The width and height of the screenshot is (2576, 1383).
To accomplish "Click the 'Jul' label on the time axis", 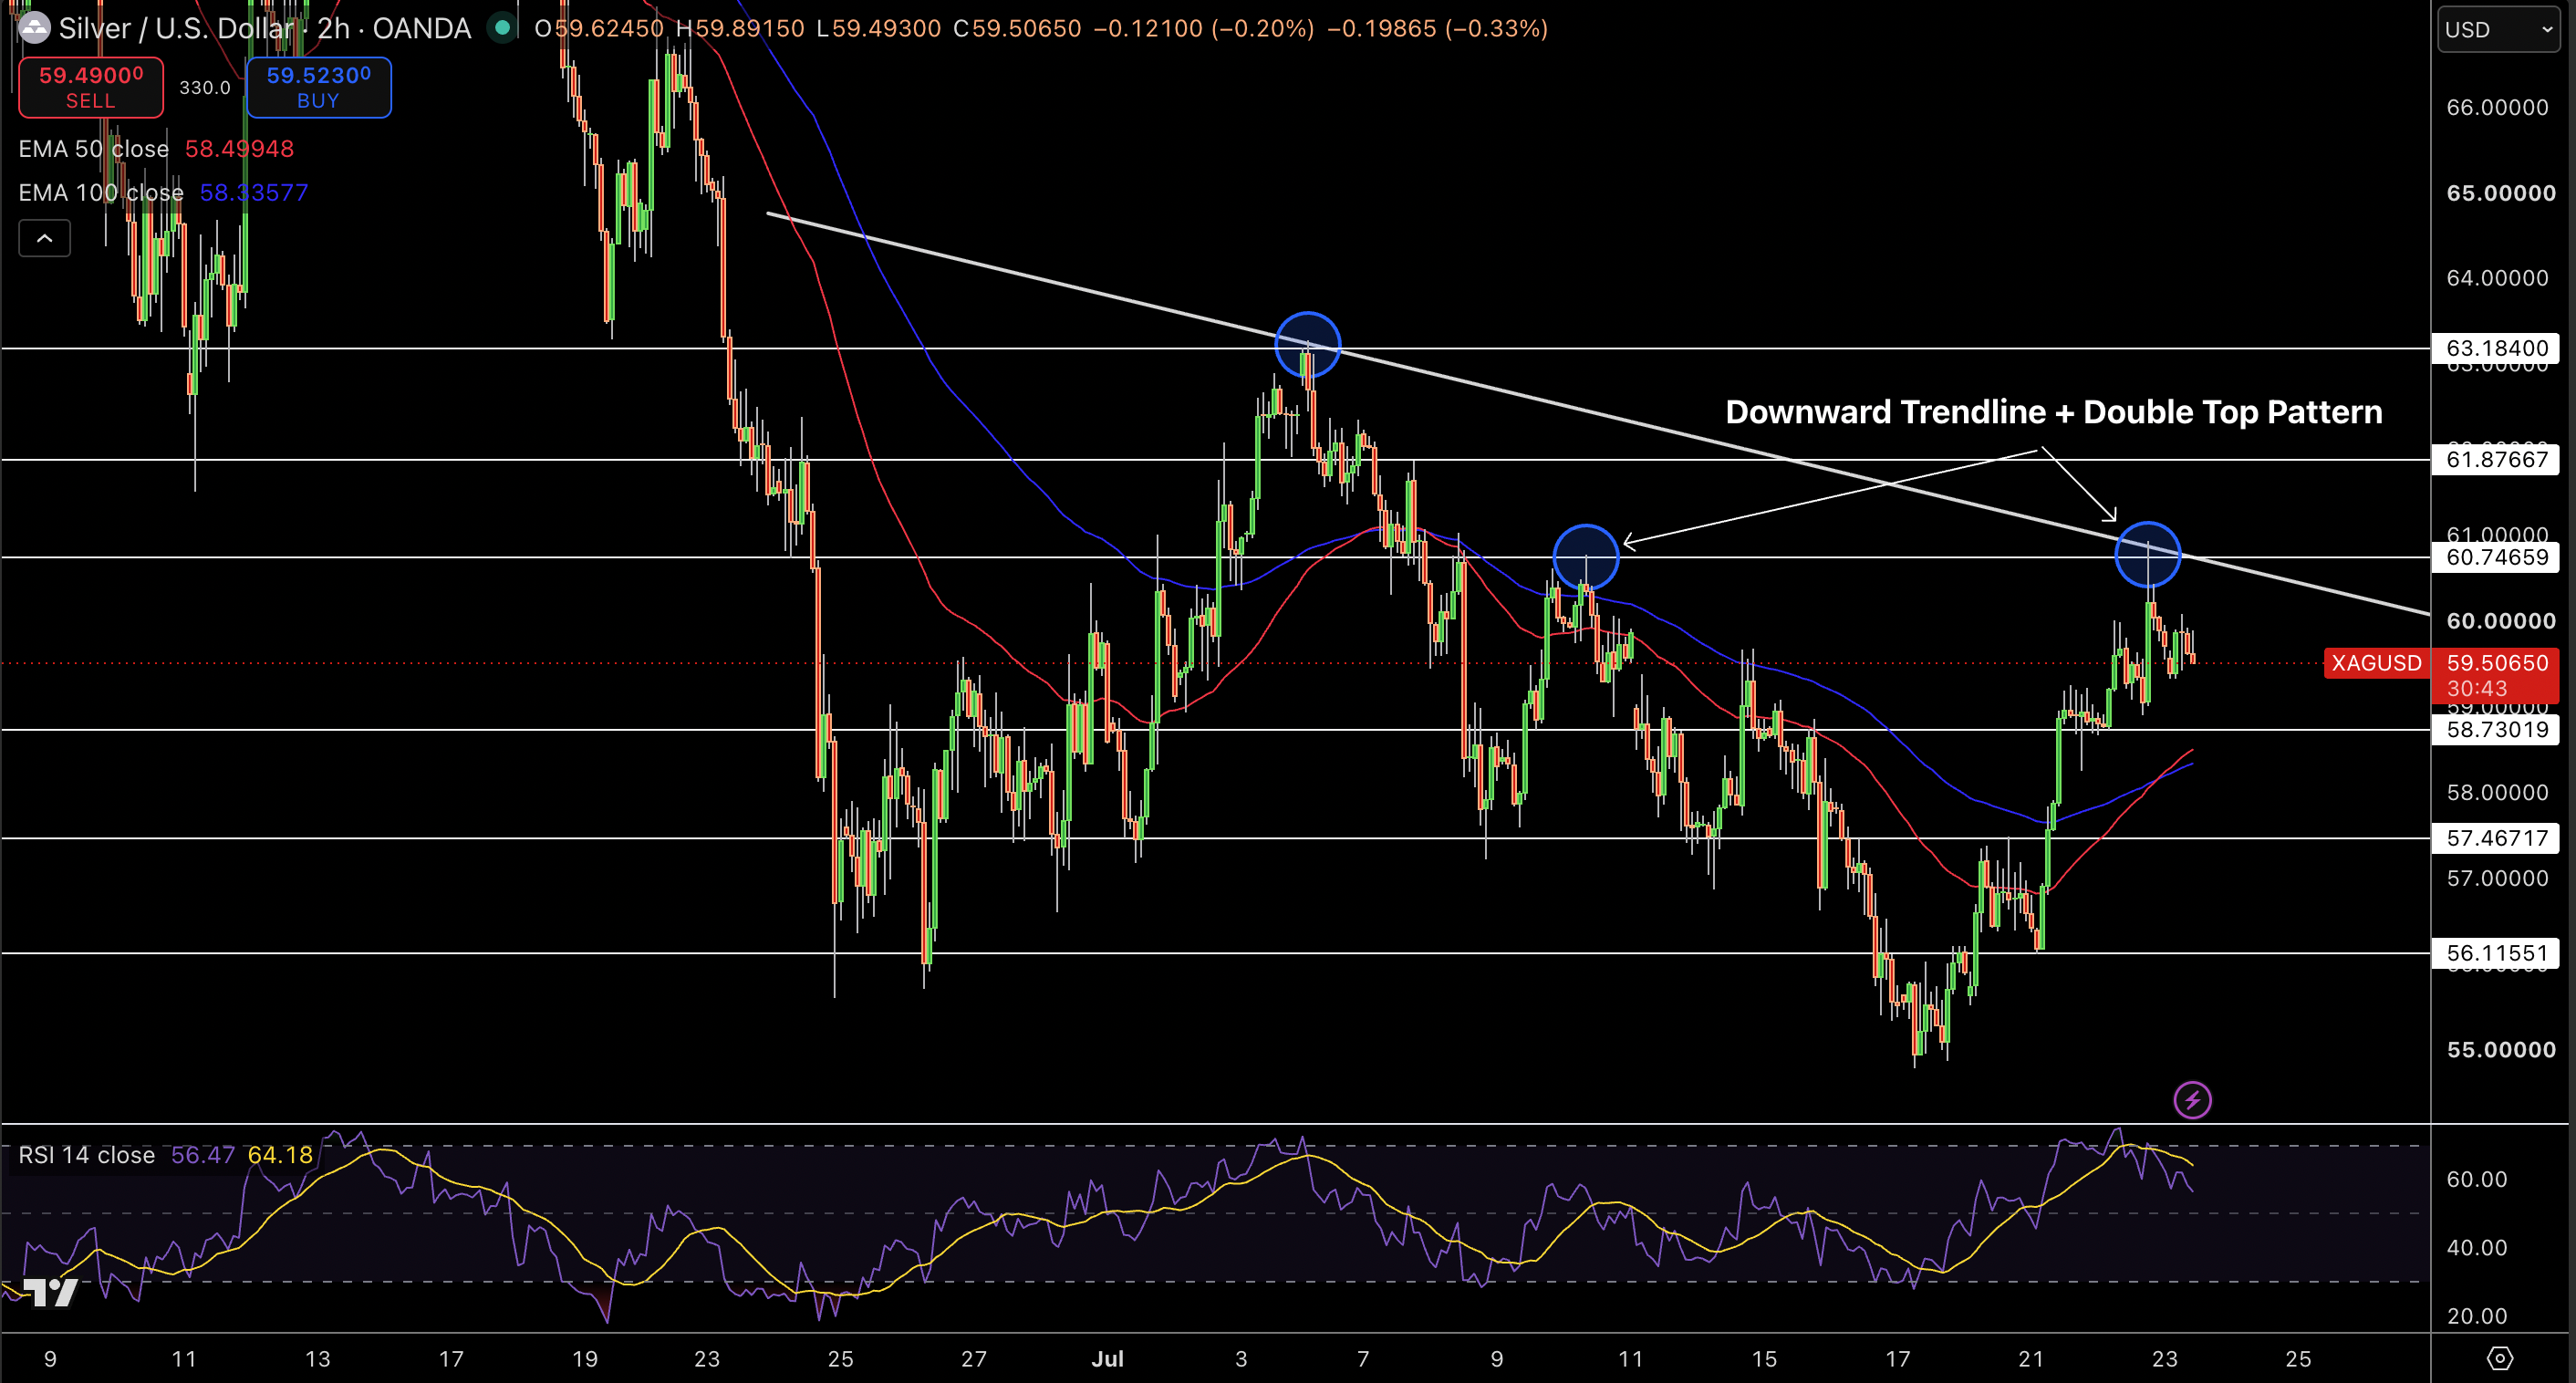I will pos(1107,1358).
